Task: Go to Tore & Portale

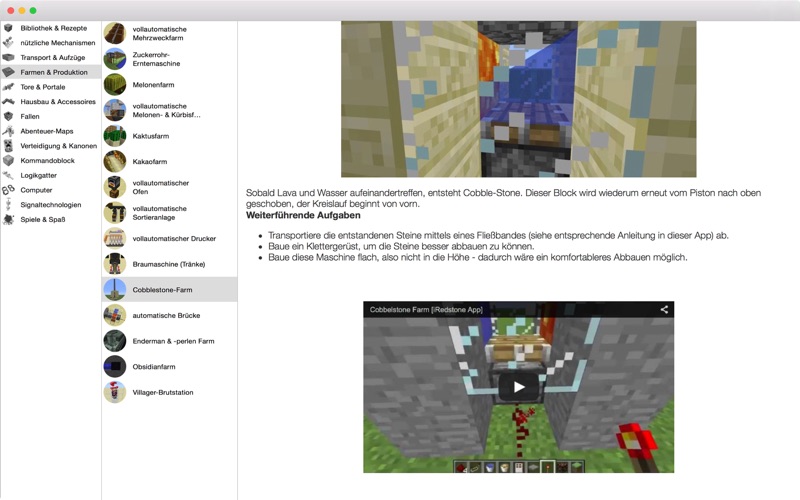Action: (x=43, y=87)
